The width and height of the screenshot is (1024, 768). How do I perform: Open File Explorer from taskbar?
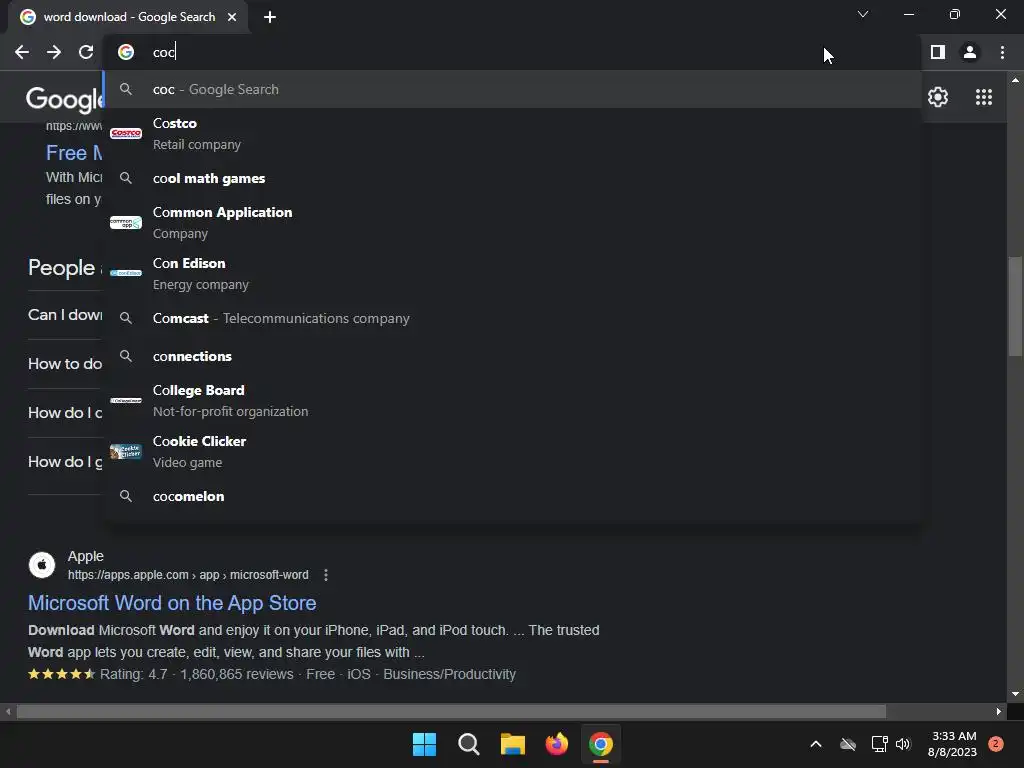pos(513,744)
